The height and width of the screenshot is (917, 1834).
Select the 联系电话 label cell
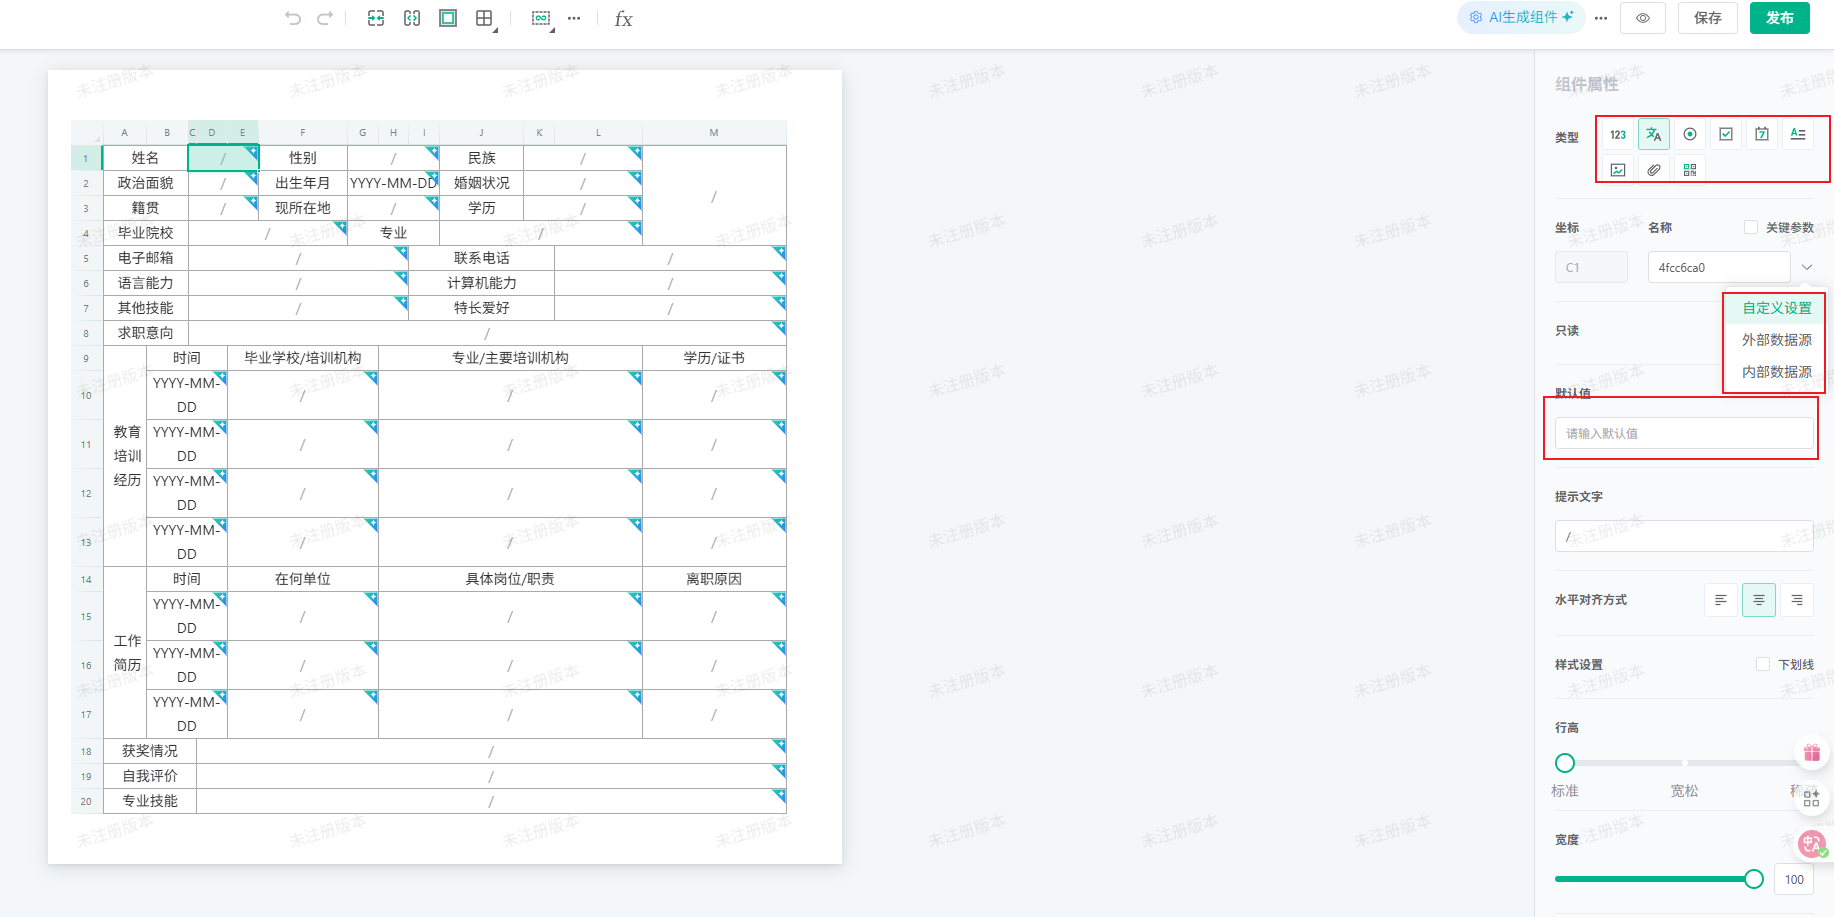click(481, 258)
